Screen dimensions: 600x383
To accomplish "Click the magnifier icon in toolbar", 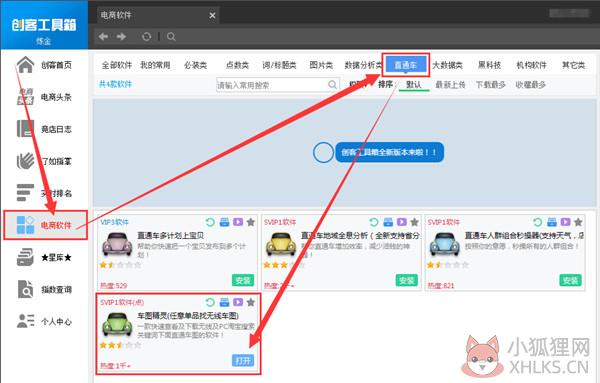I will tap(171, 37).
